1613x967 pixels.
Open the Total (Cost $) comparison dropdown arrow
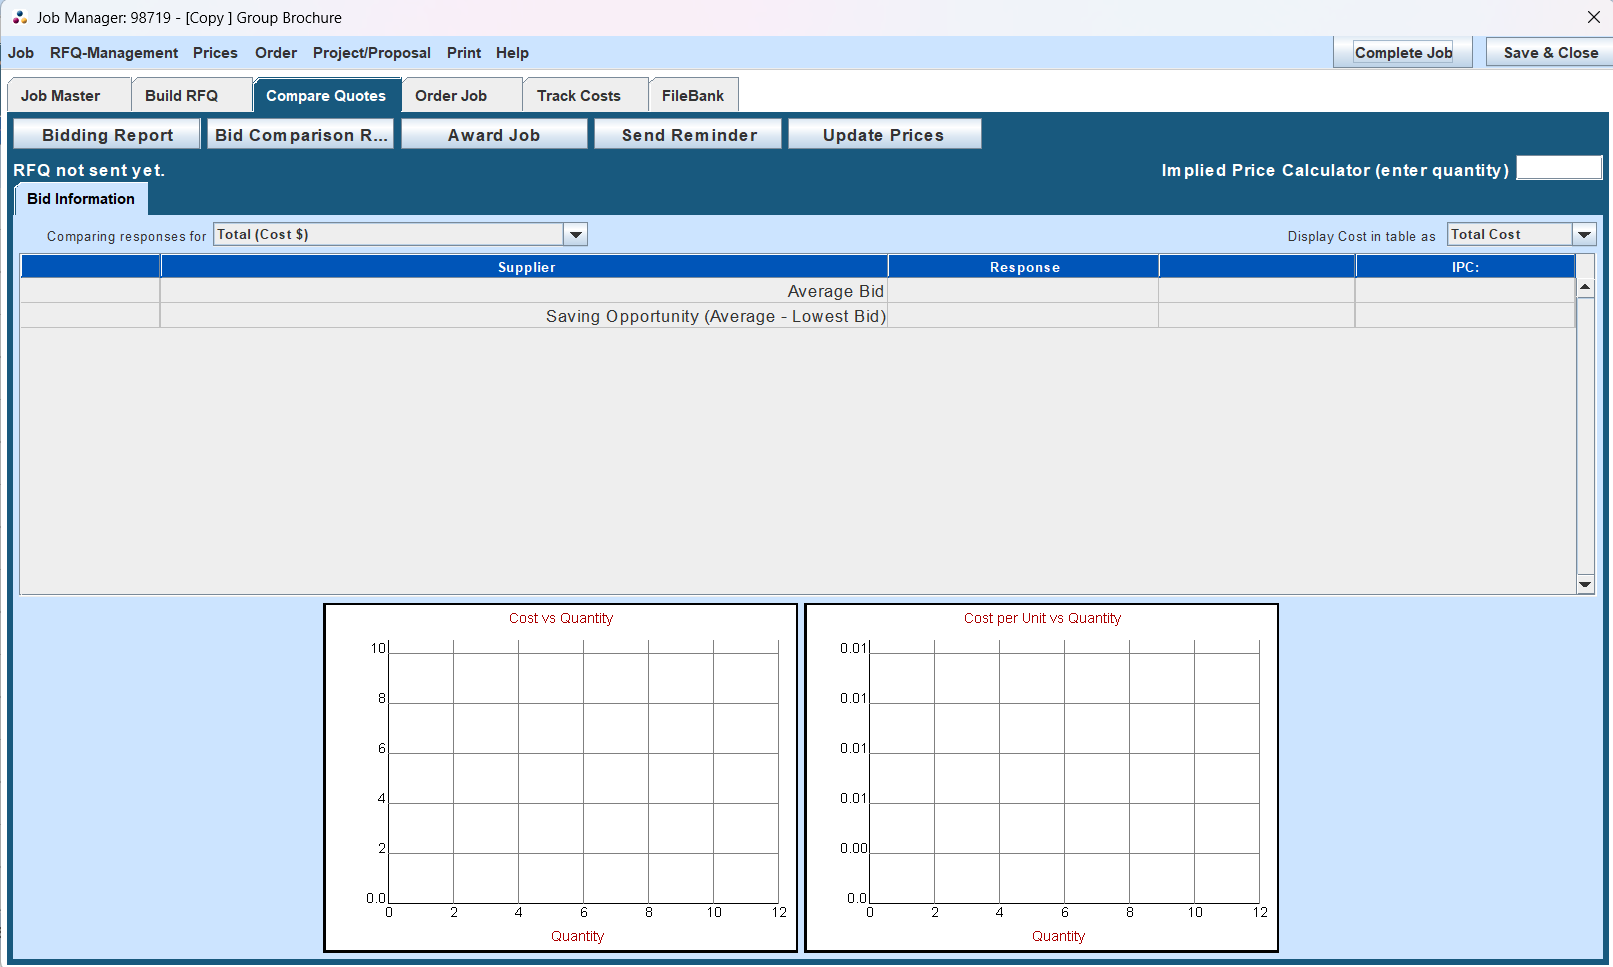[575, 233]
